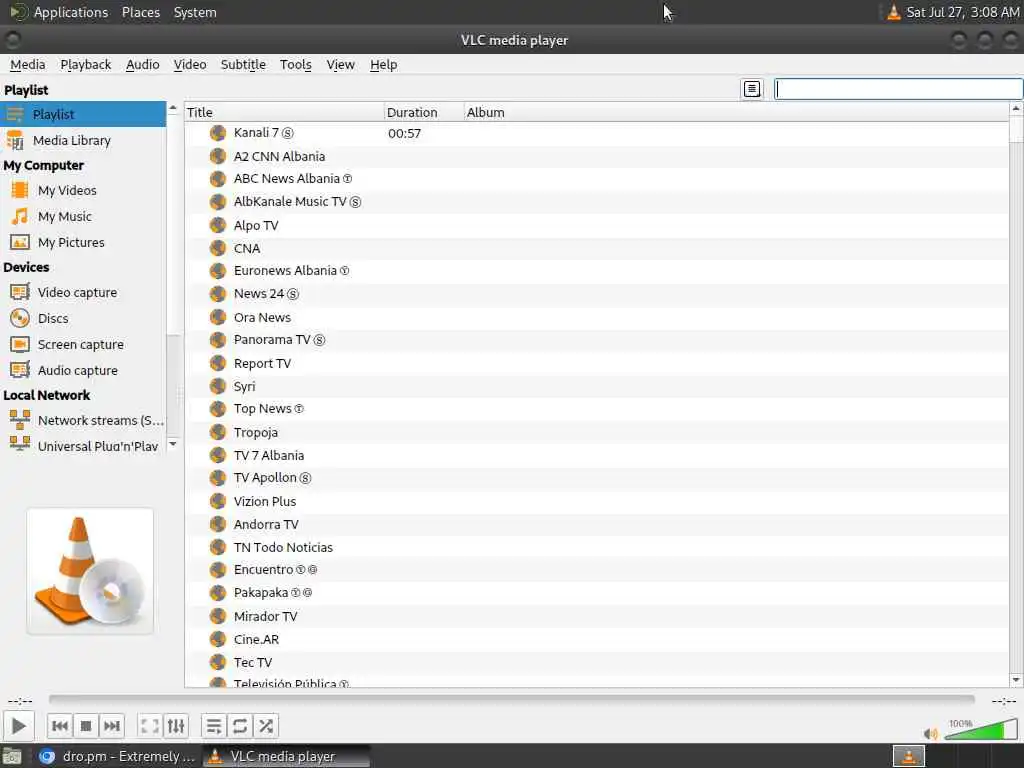
Task: Select Report TV entry
Action: (x=596, y=363)
